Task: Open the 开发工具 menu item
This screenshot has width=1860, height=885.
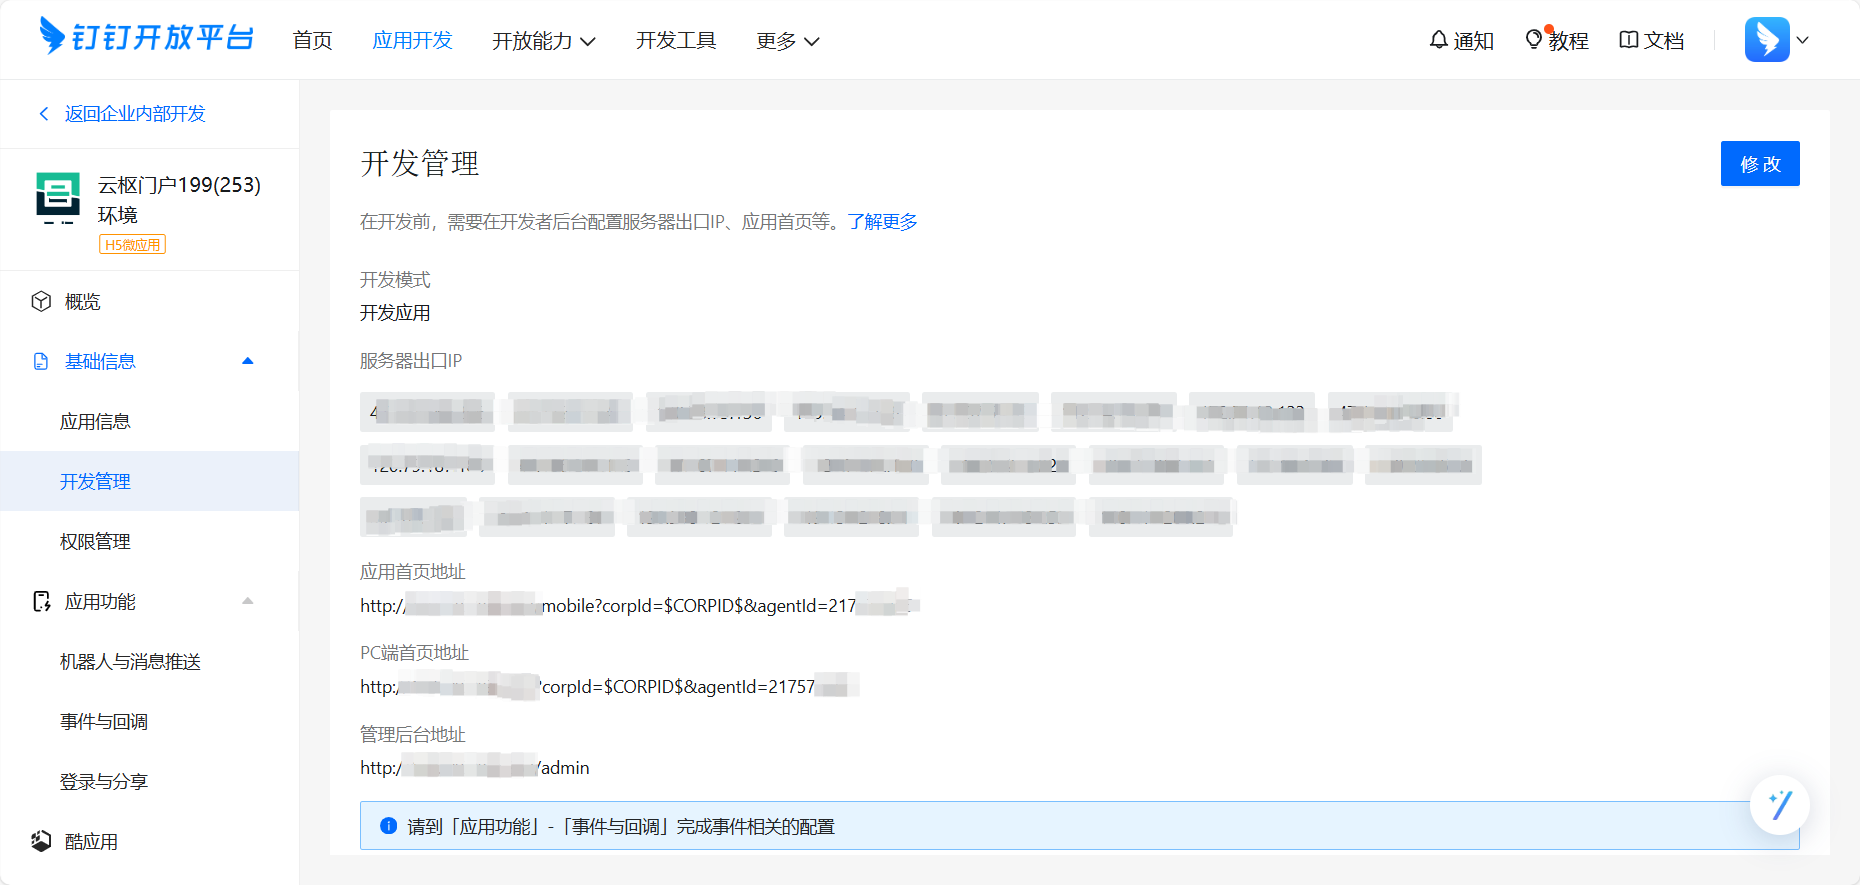Action: [x=676, y=40]
